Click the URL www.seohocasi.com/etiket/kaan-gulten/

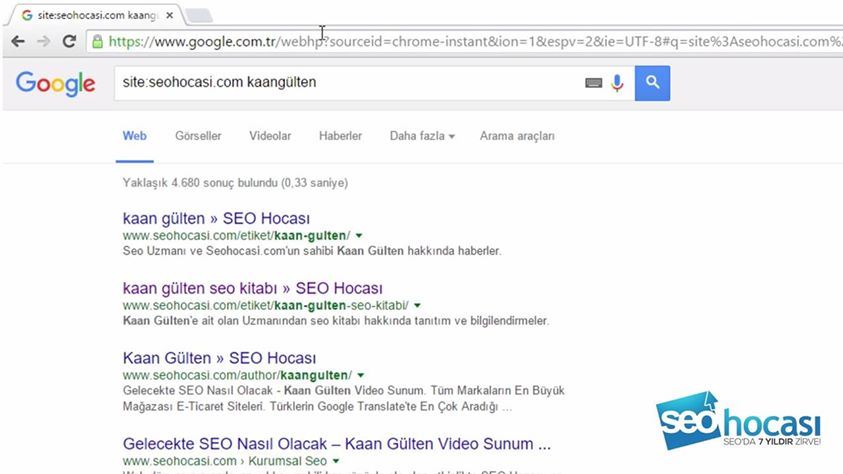point(237,235)
